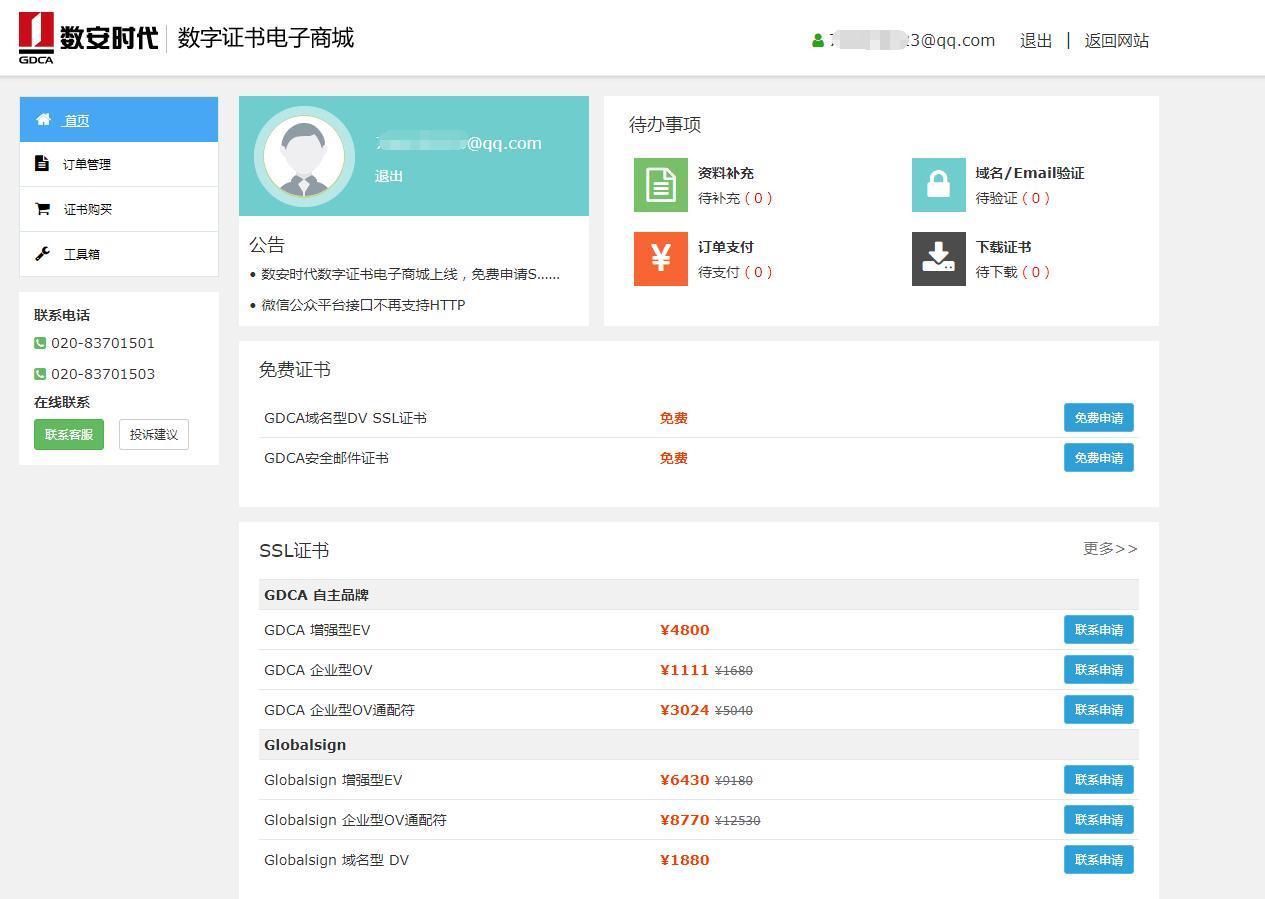This screenshot has height=899, width=1265.
Task: Click 退出 to log out
Action: click(x=1035, y=40)
